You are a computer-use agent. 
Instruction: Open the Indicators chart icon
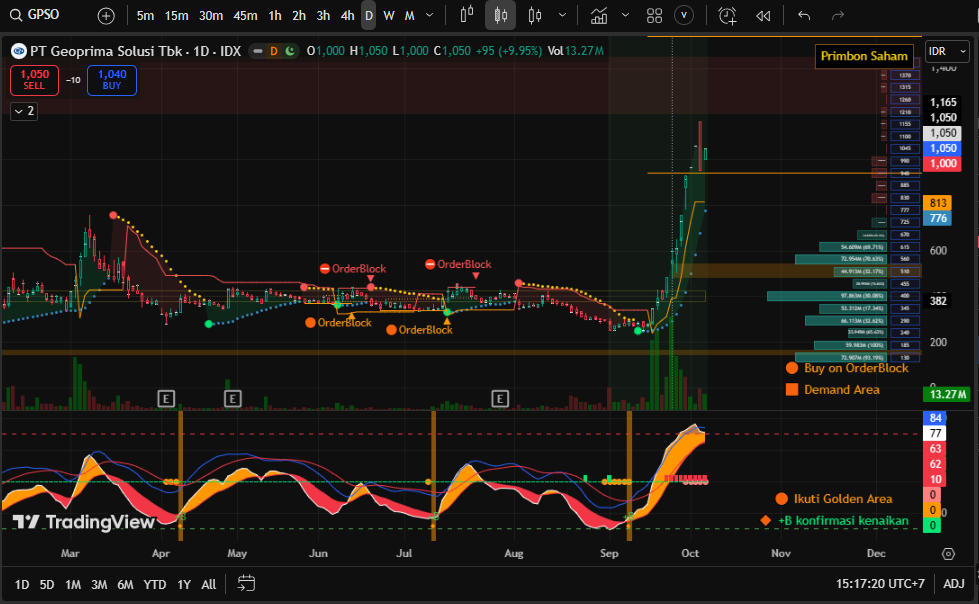point(599,16)
